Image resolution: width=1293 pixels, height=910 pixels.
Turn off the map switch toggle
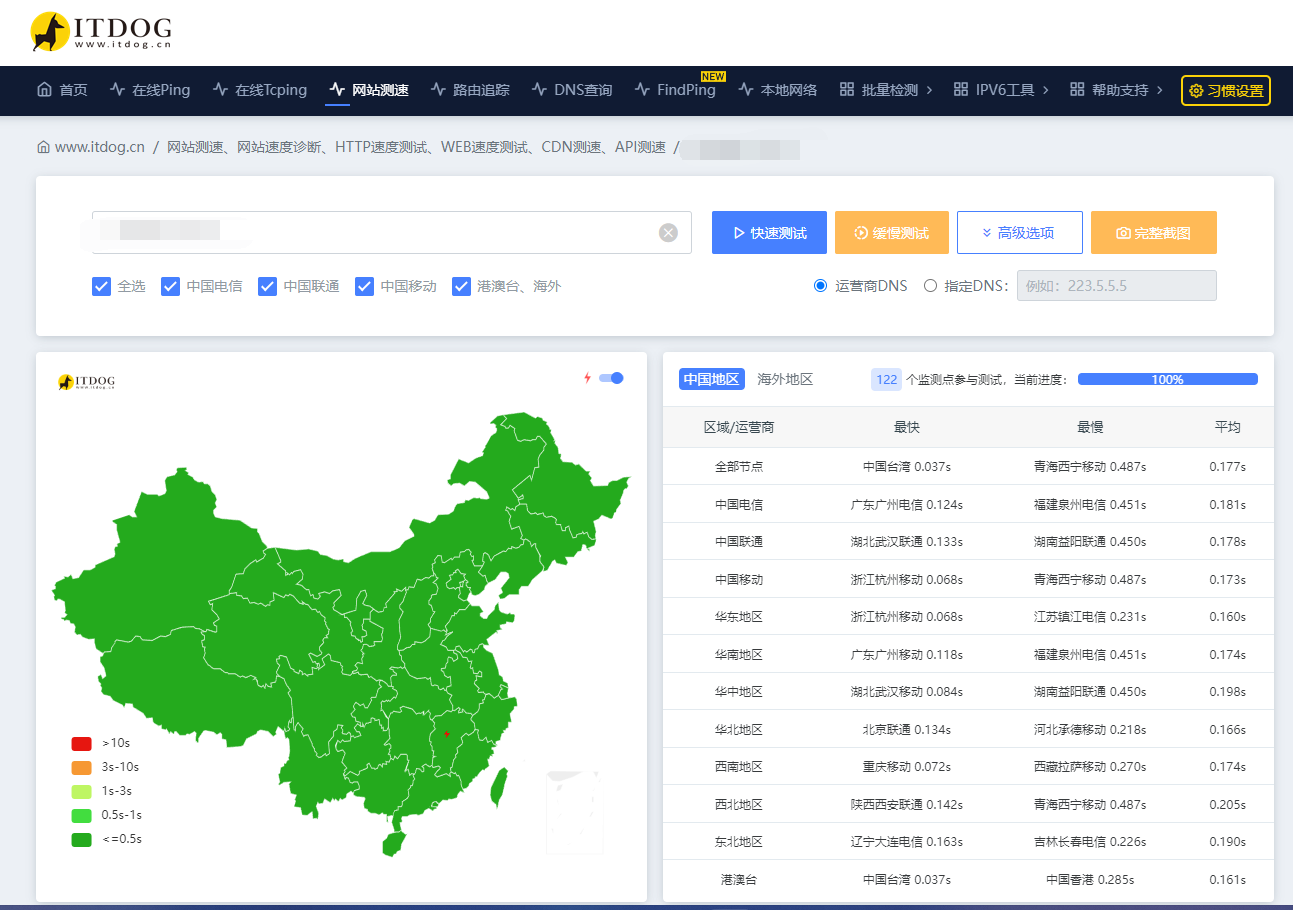tap(611, 378)
